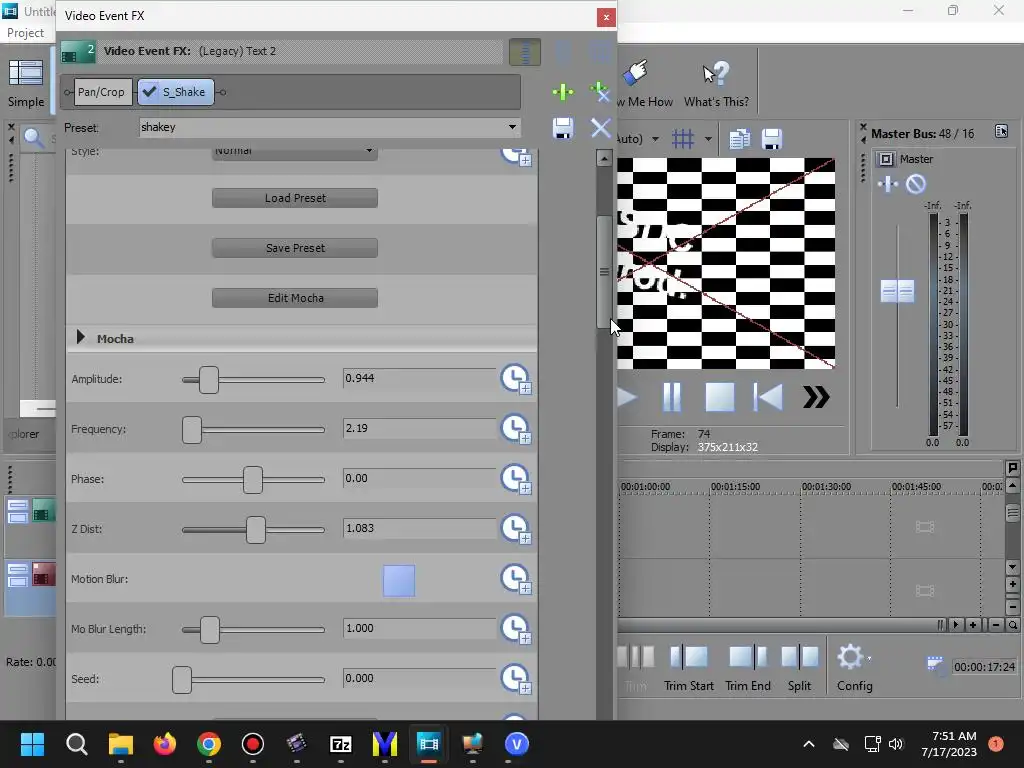
Task: Click the Z Dist slider handle
Action: (x=256, y=530)
